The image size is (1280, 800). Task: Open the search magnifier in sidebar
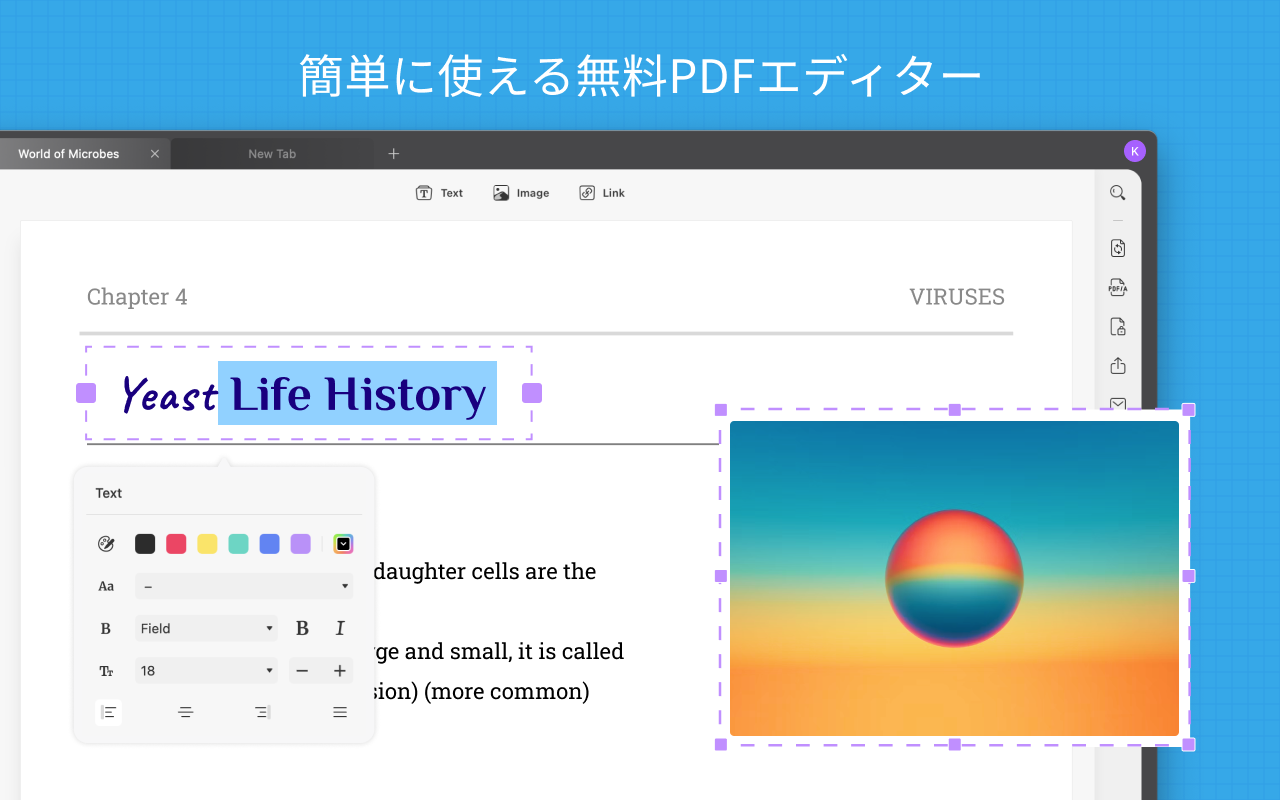(1118, 193)
